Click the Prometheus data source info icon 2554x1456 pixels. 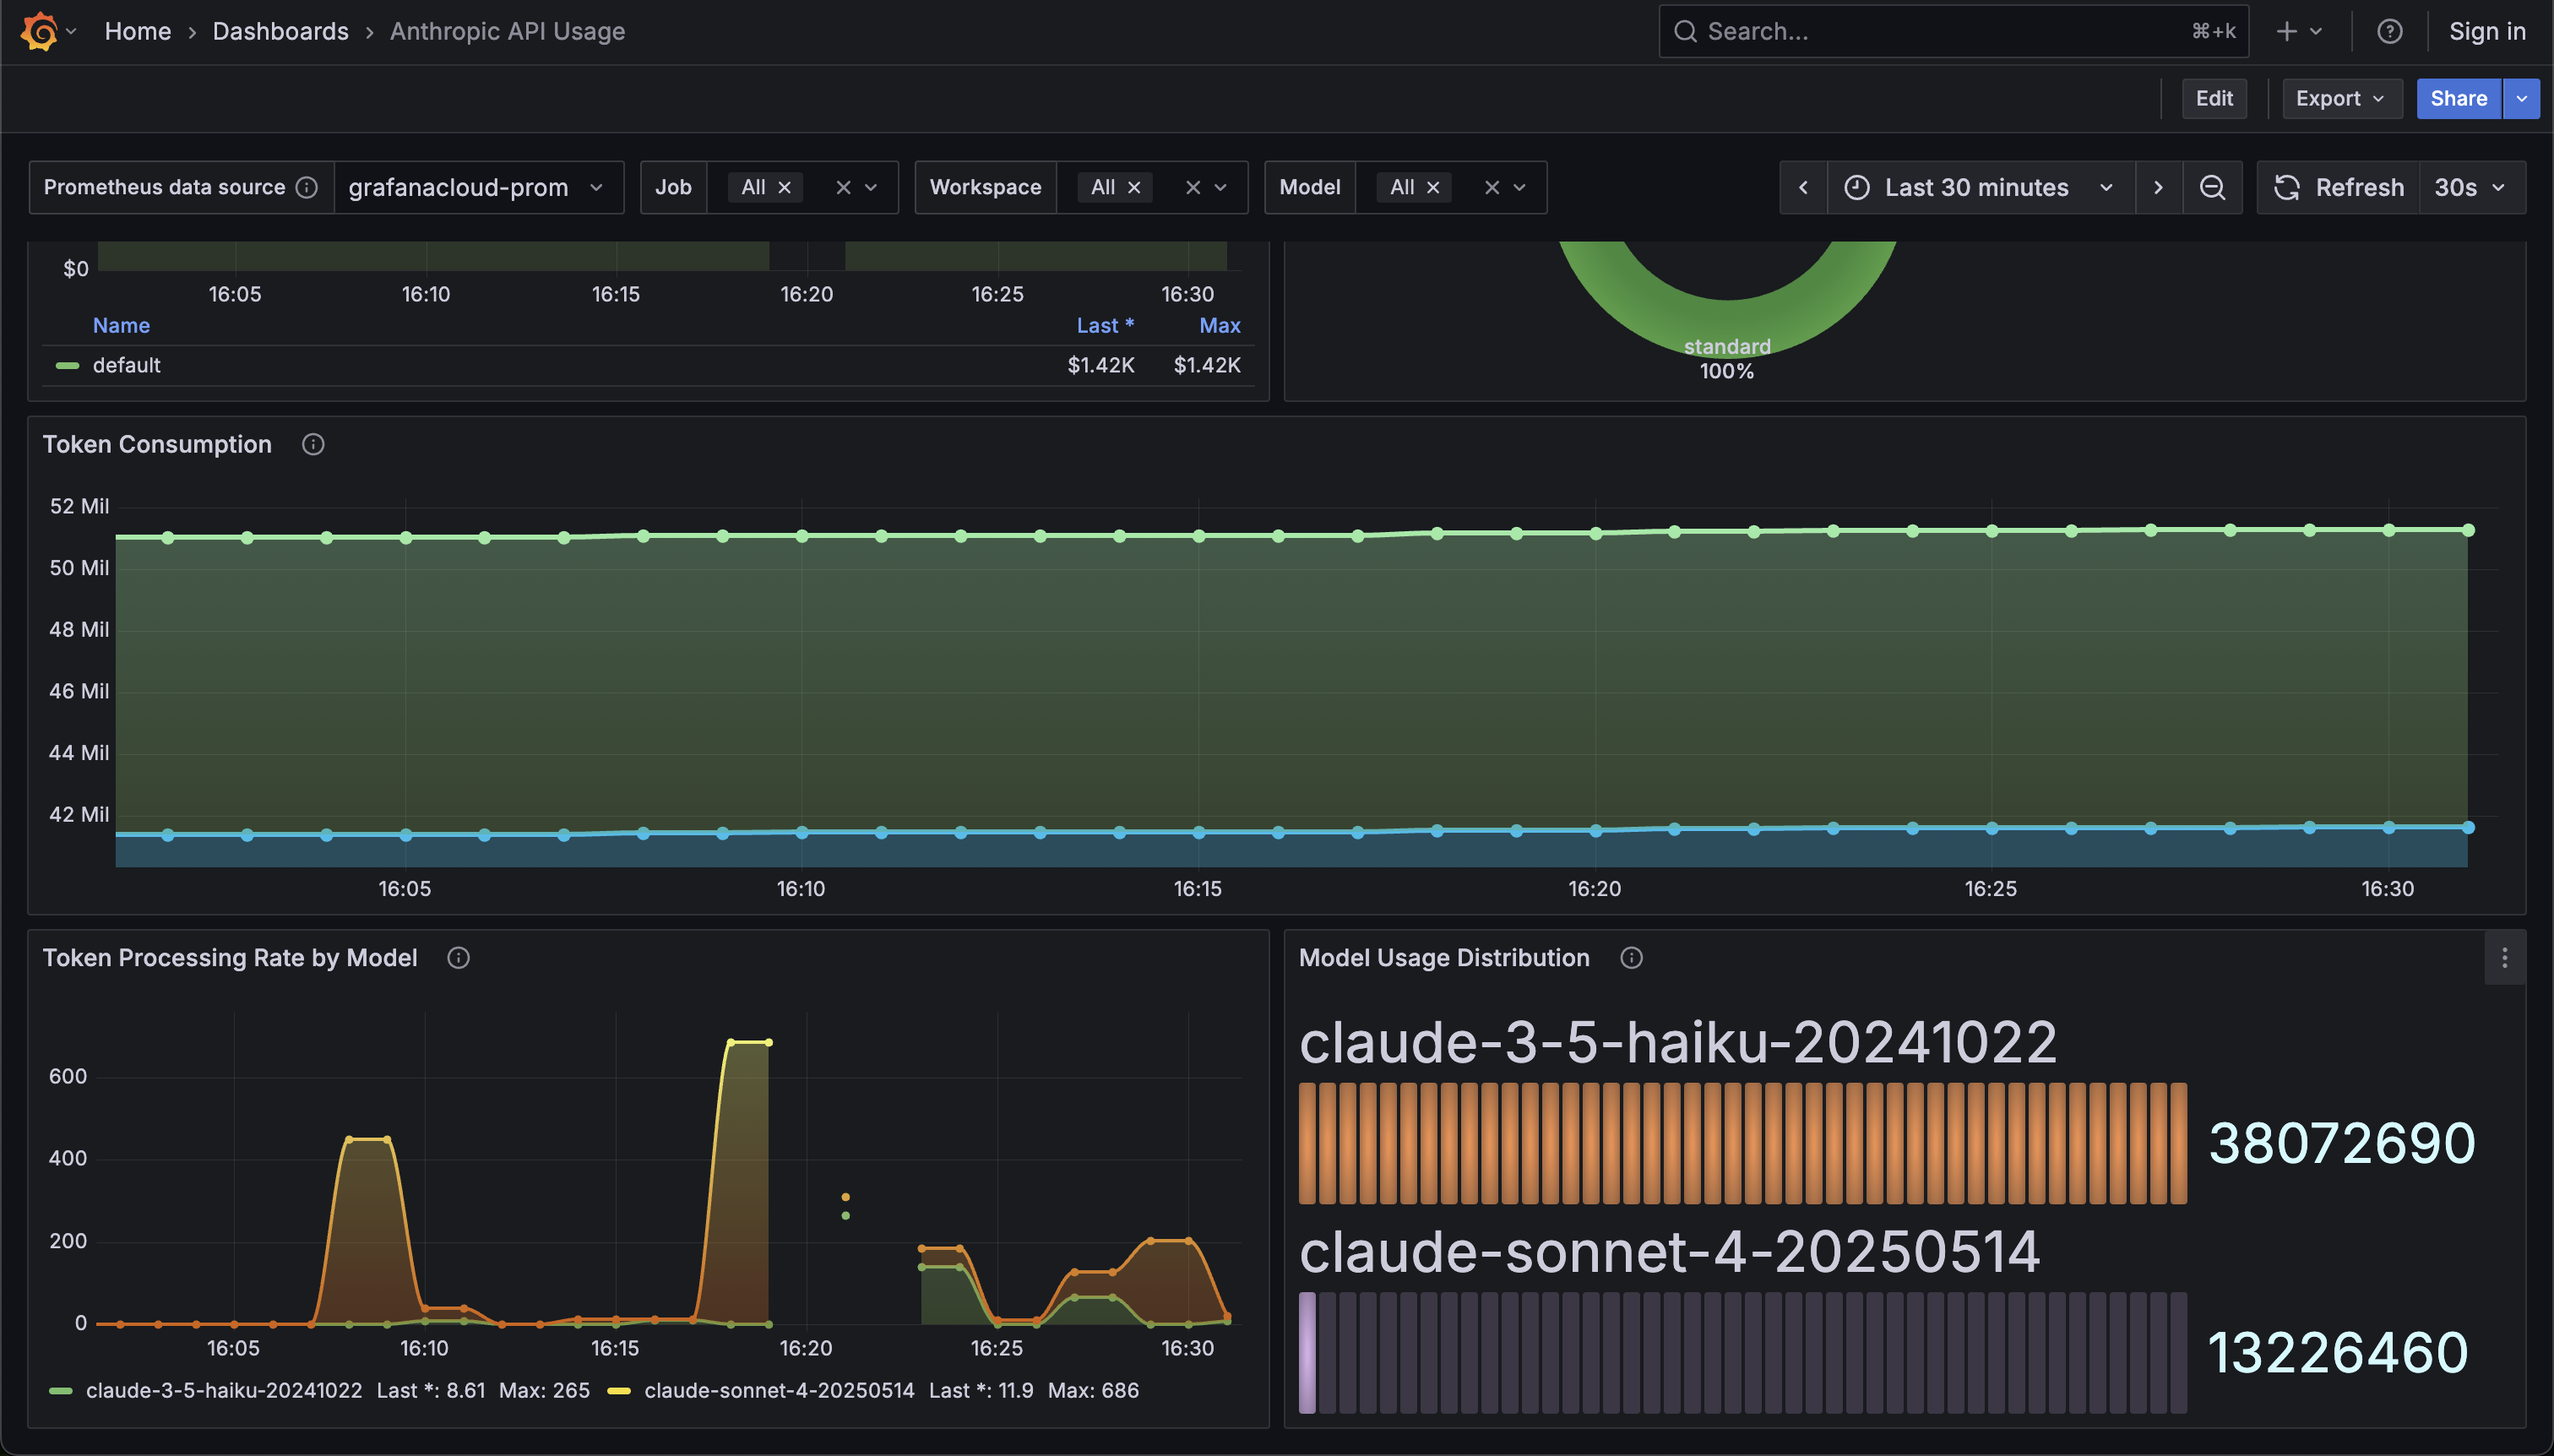(x=306, y=187)
